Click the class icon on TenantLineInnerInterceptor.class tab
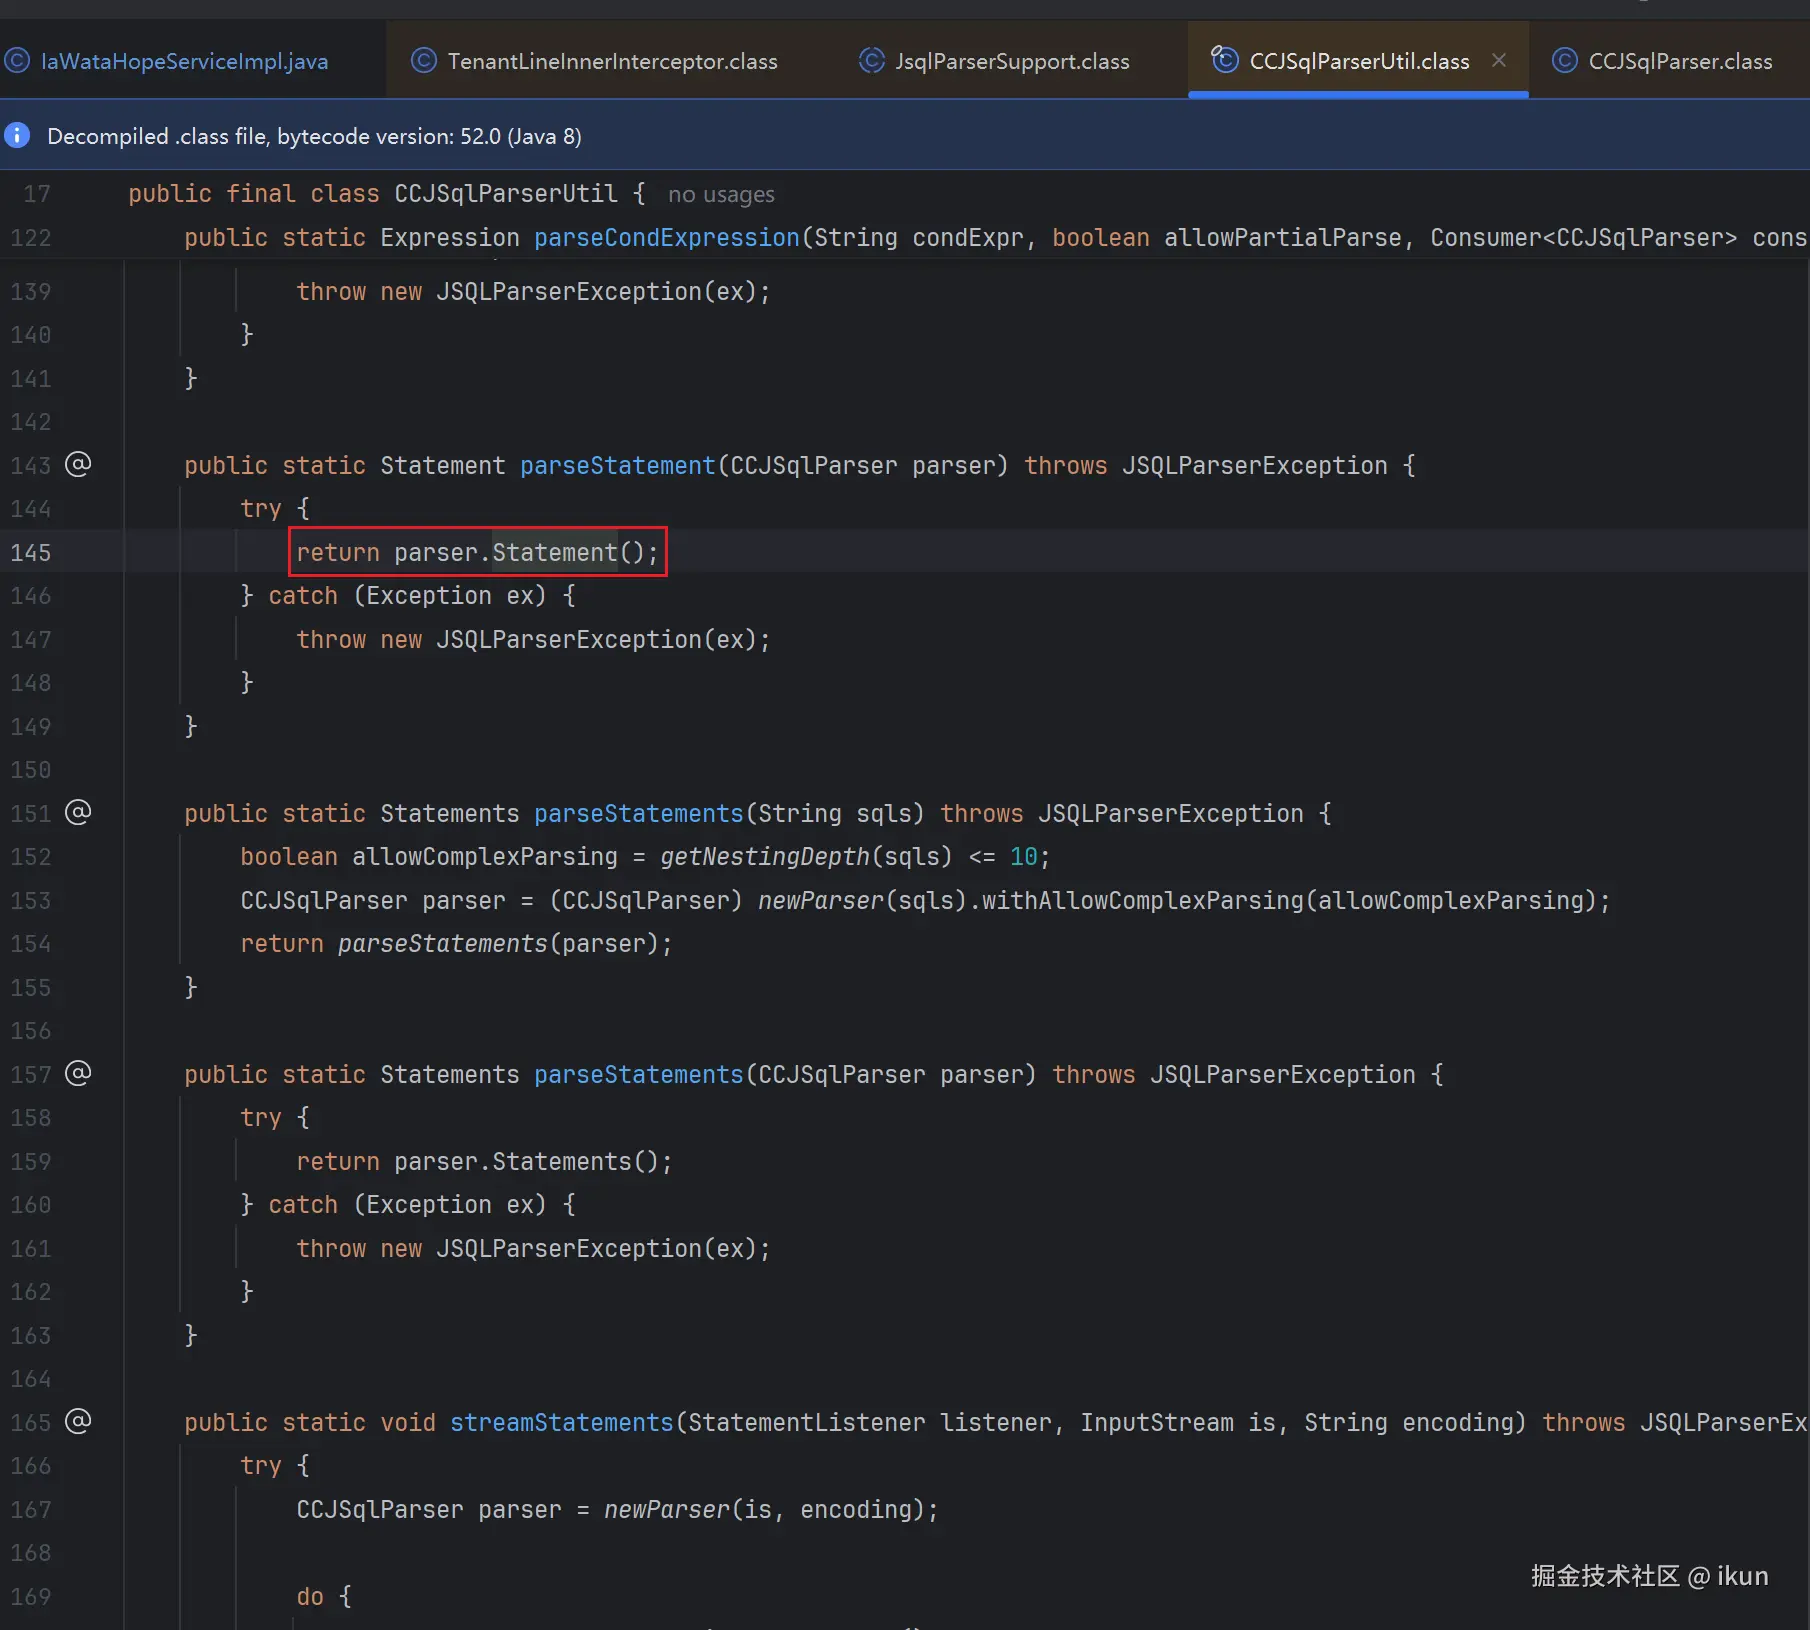Image resolution: width=1810 pixels, height=1630 pixels. coord(424,61)
